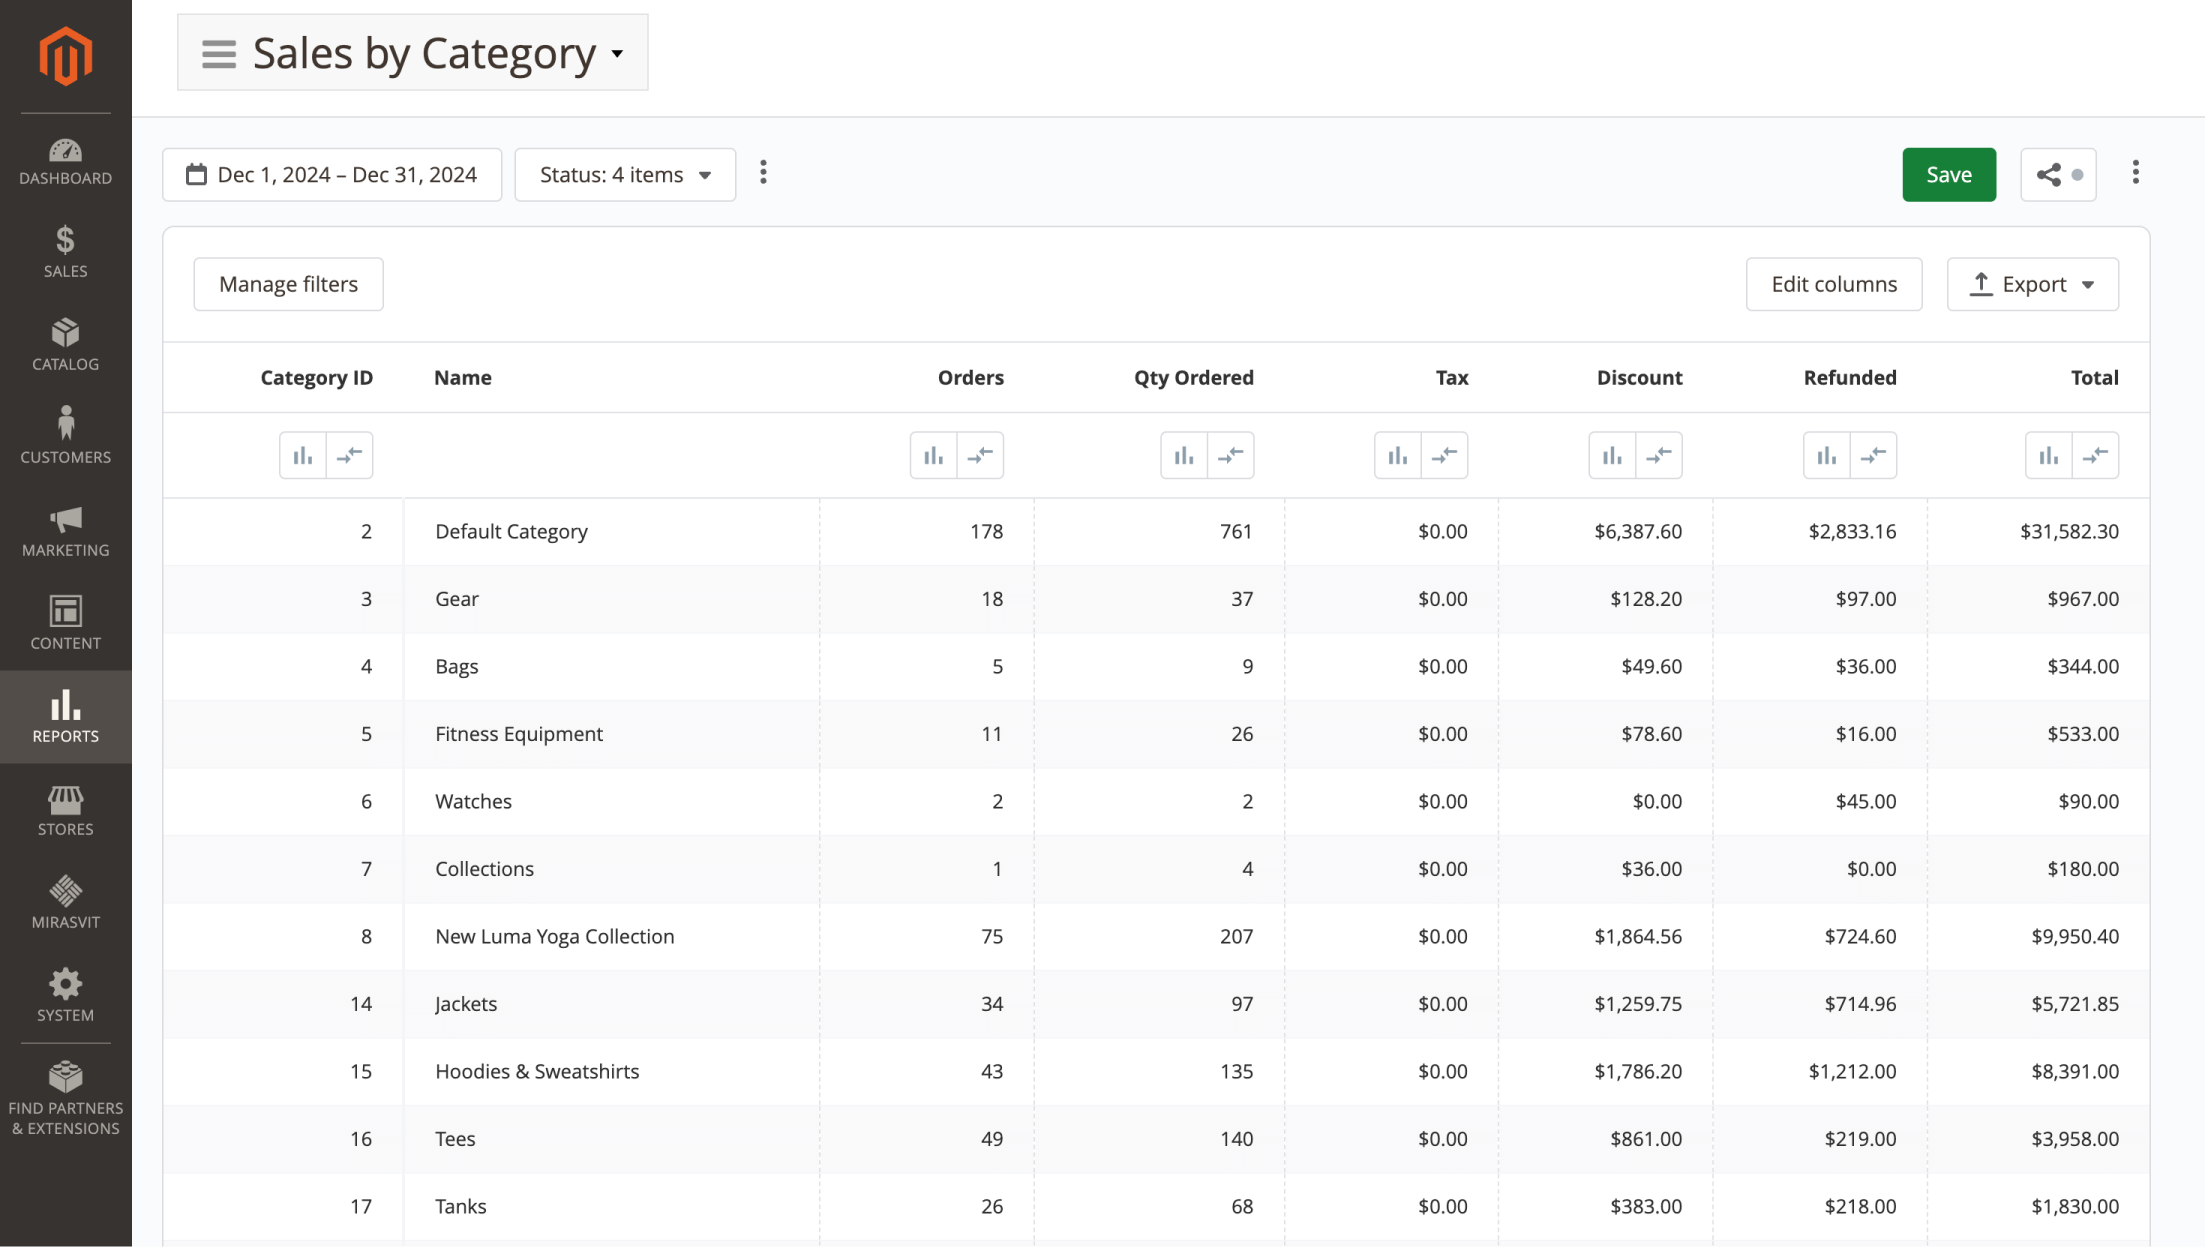Toggle compare for Tax column
The height and width of the screenshot is (1247, 2205).
pos(1444,455)
